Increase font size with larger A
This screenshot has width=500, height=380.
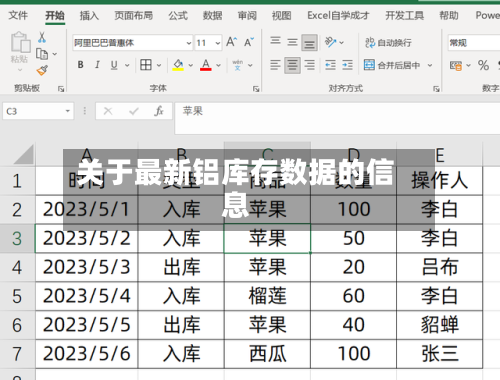231,42
